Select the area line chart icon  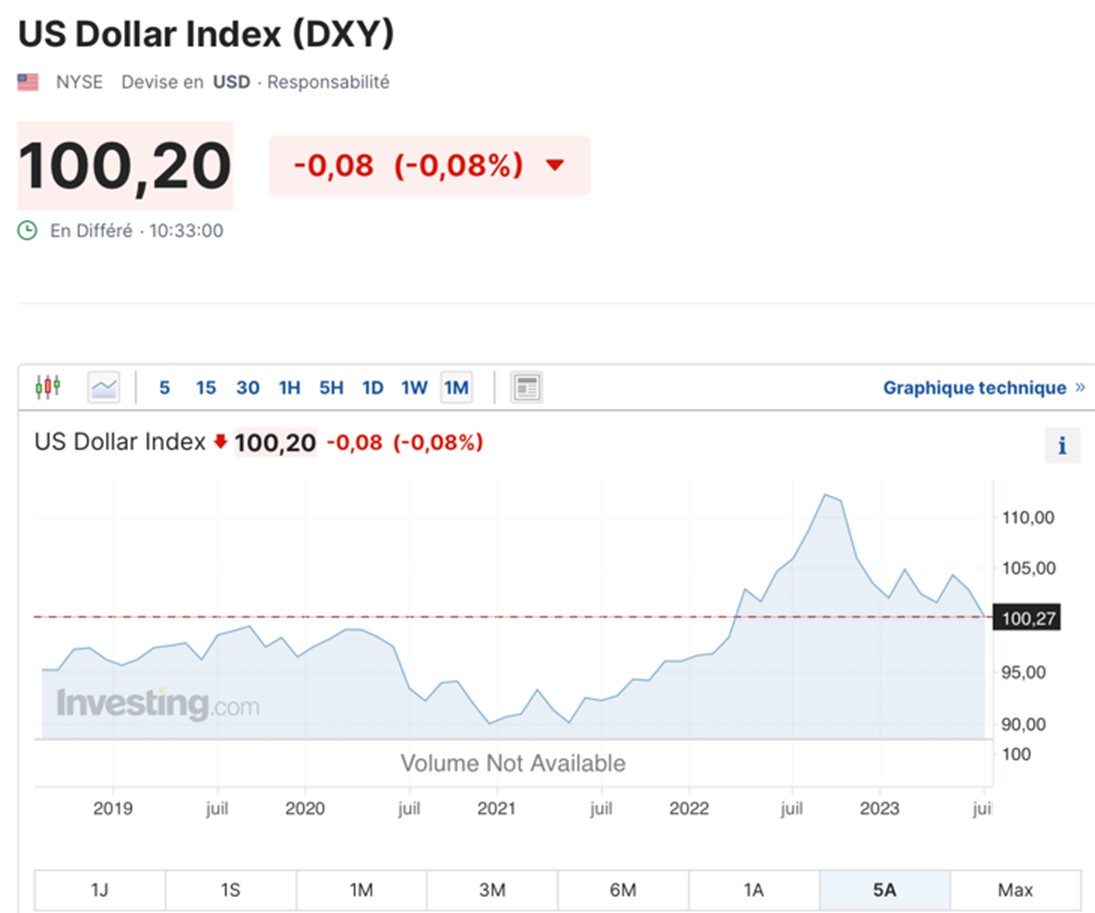tap(104, 387)
